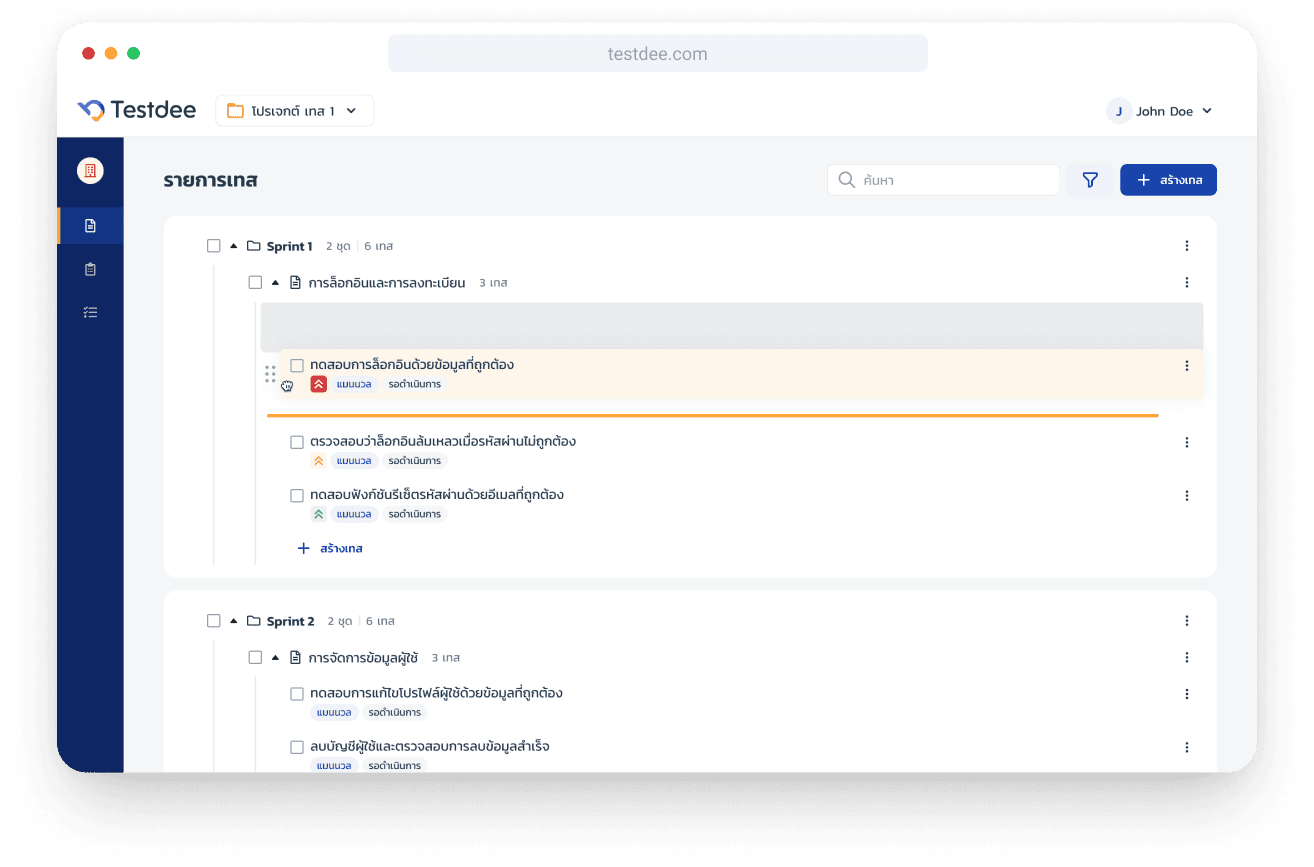The width and height of the screenshot is (1314, 867).
Task: Select the document/test list icon in sidebar
Action: (90, 225)
